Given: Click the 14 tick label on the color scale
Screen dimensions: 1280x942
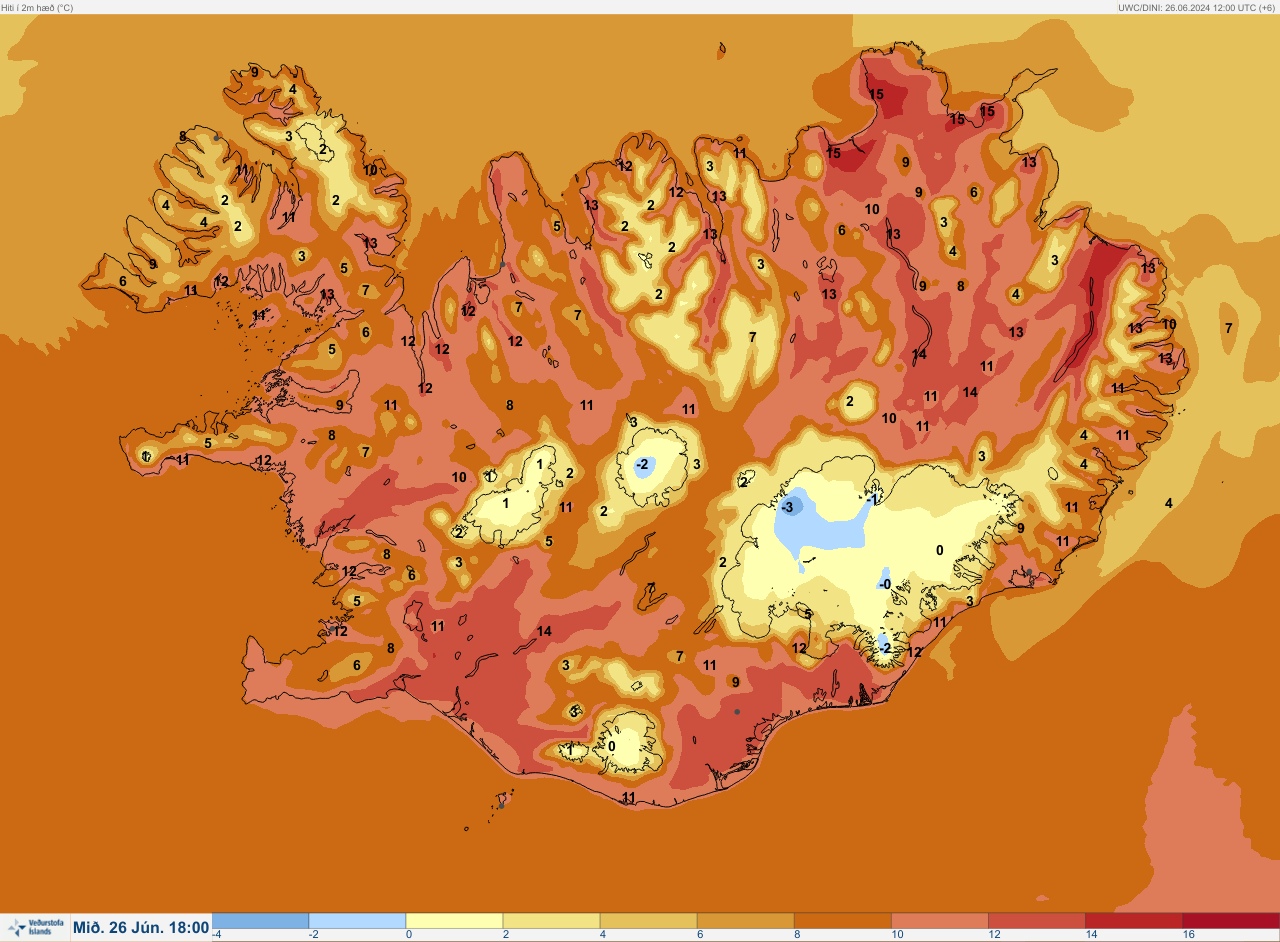Looking at the screenshot, I should point(1091,934).
